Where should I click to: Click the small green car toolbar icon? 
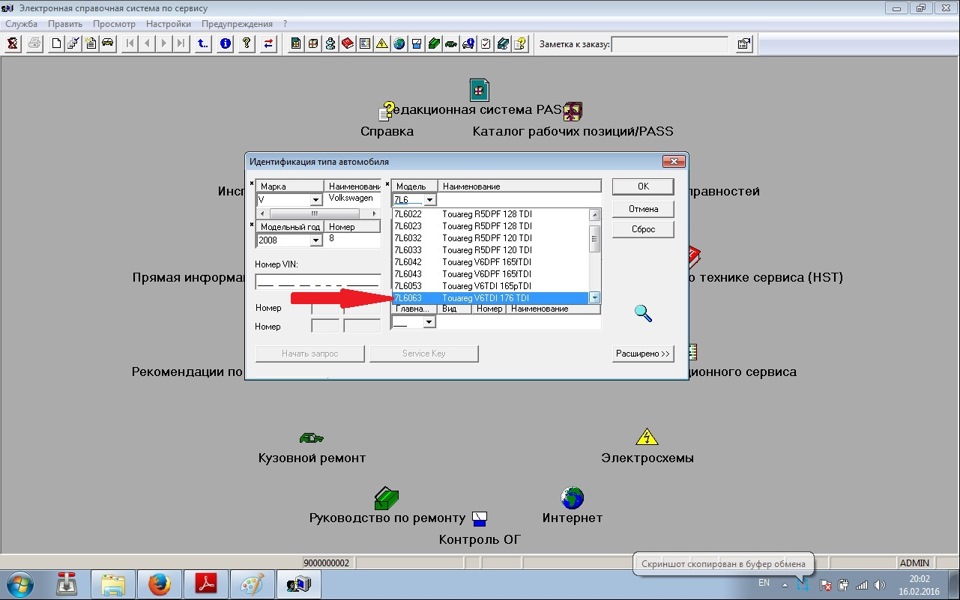point(451,43)
